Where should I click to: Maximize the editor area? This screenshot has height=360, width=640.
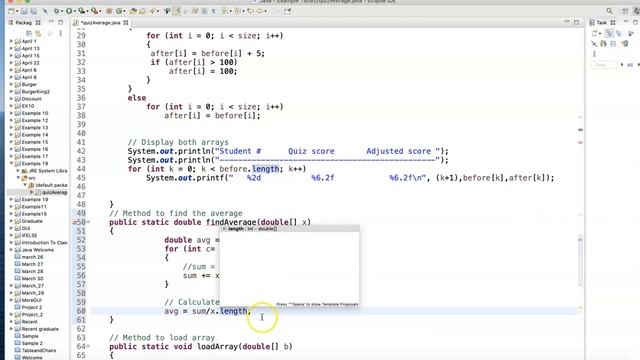(576, 22)
